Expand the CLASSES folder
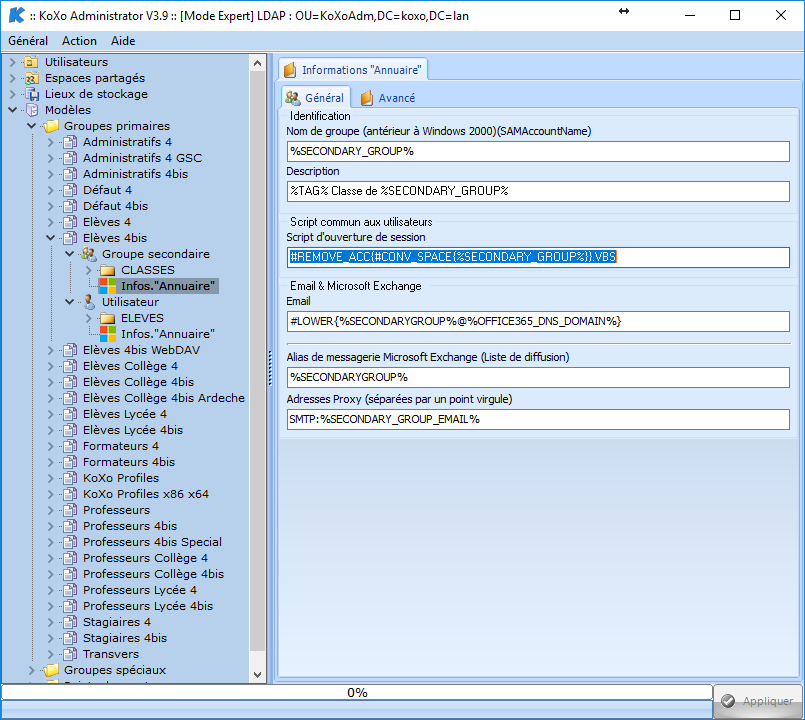805x720 pixels. pos(89,270)
